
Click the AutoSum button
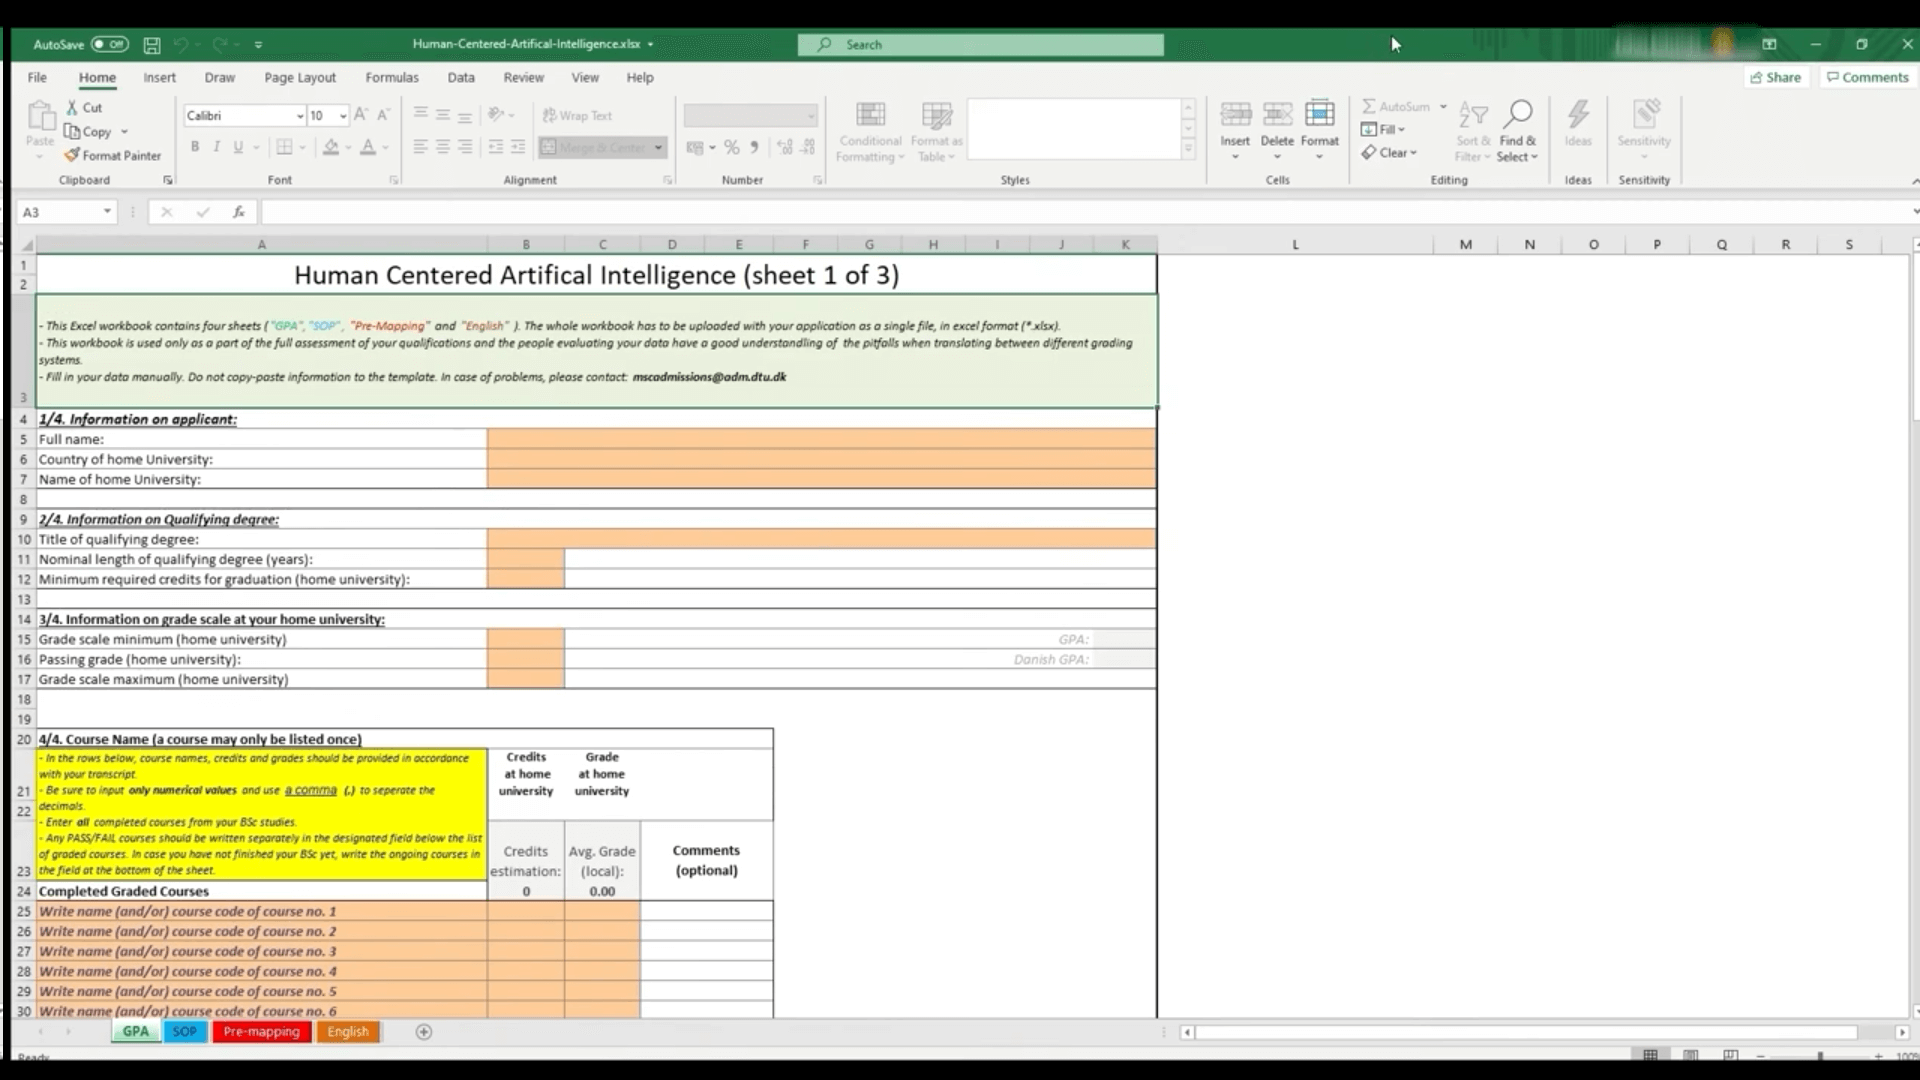coord(1396,106)
